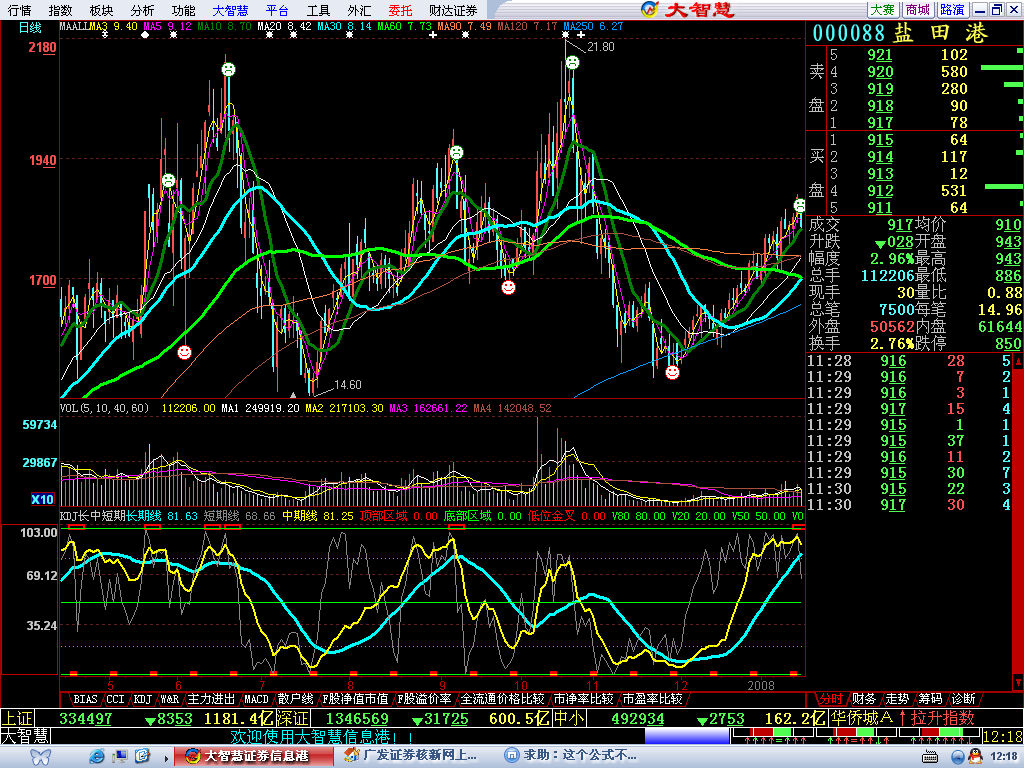
Task: Switch to the 市净率比较 tab
Action: pos(583,699)
